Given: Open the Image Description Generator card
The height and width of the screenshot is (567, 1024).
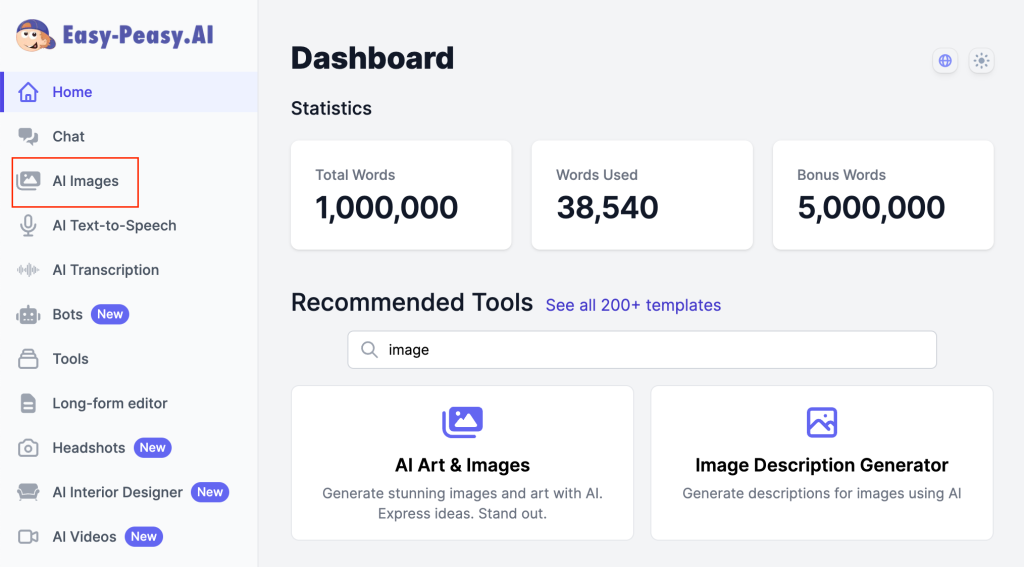Looking at the screenshot, I should (x=821, y=463).
